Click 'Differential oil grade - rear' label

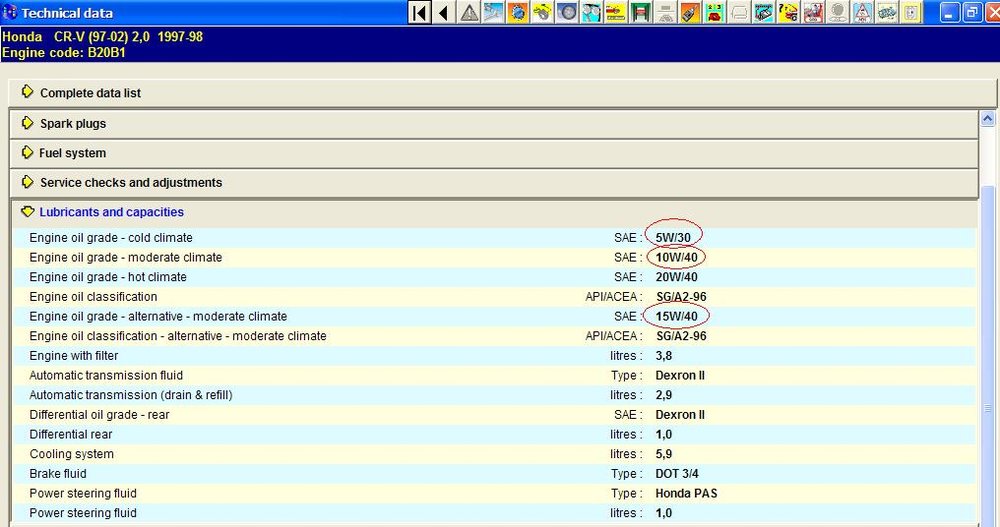[99, 415]
